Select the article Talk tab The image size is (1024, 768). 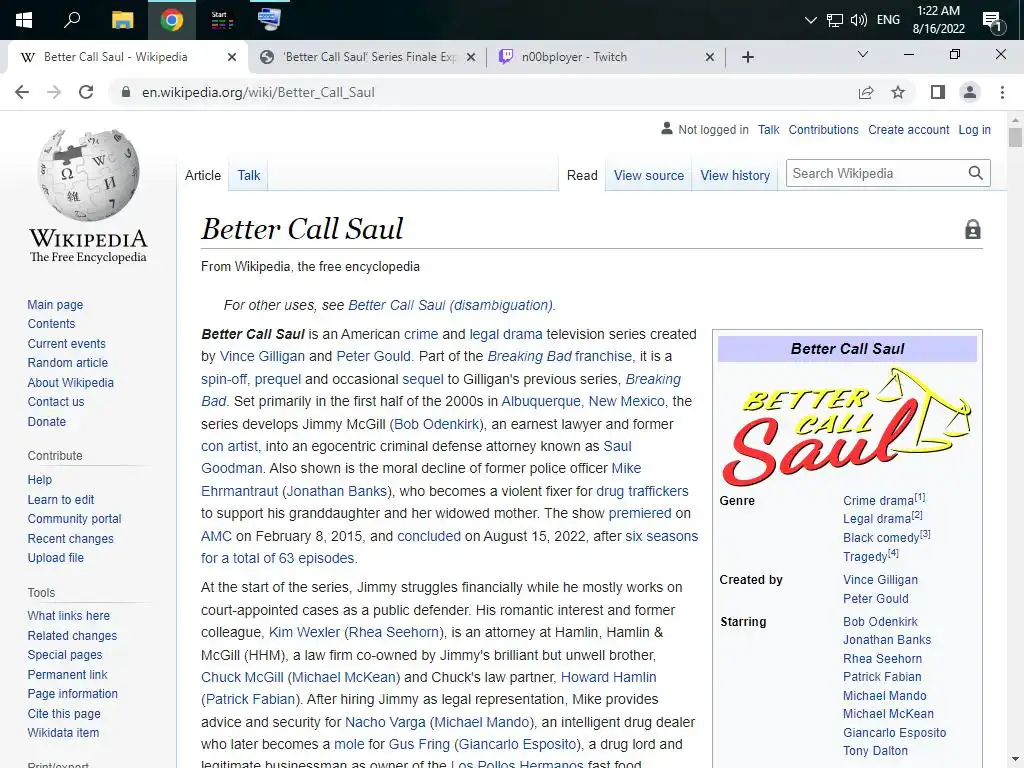click(x=248, y=175)
